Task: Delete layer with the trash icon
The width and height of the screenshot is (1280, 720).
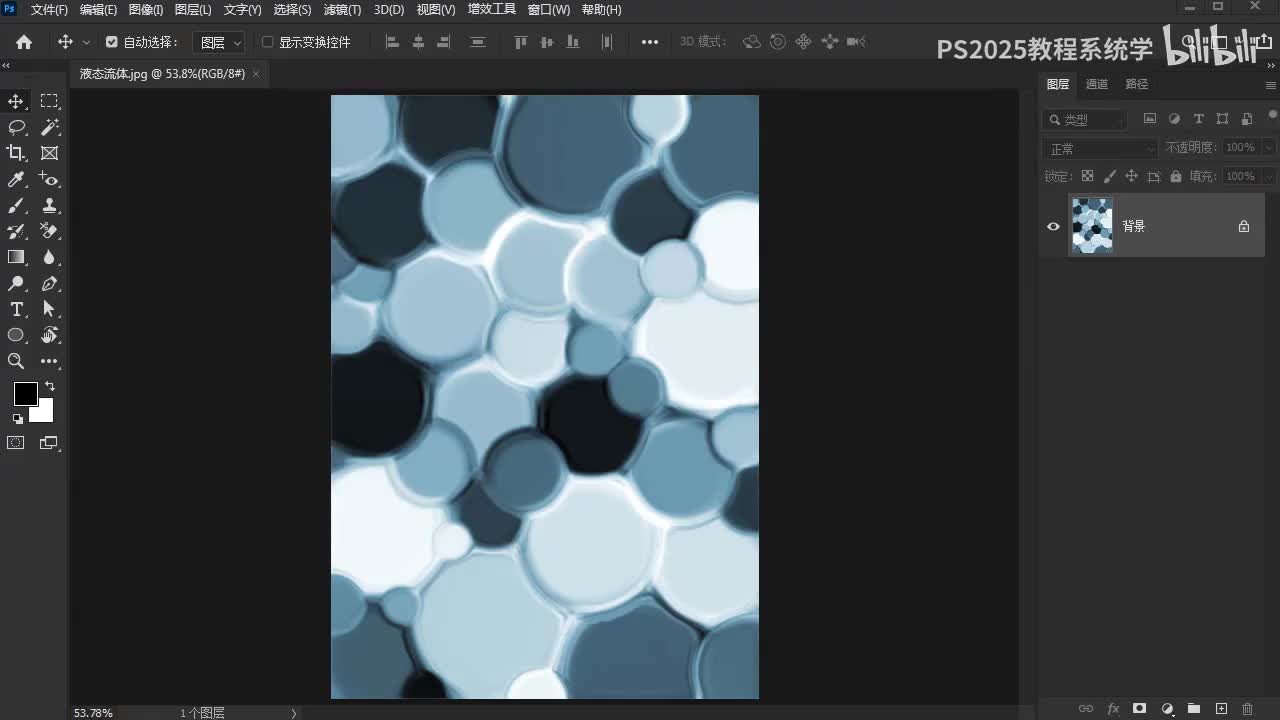Action: (1248, 709)
